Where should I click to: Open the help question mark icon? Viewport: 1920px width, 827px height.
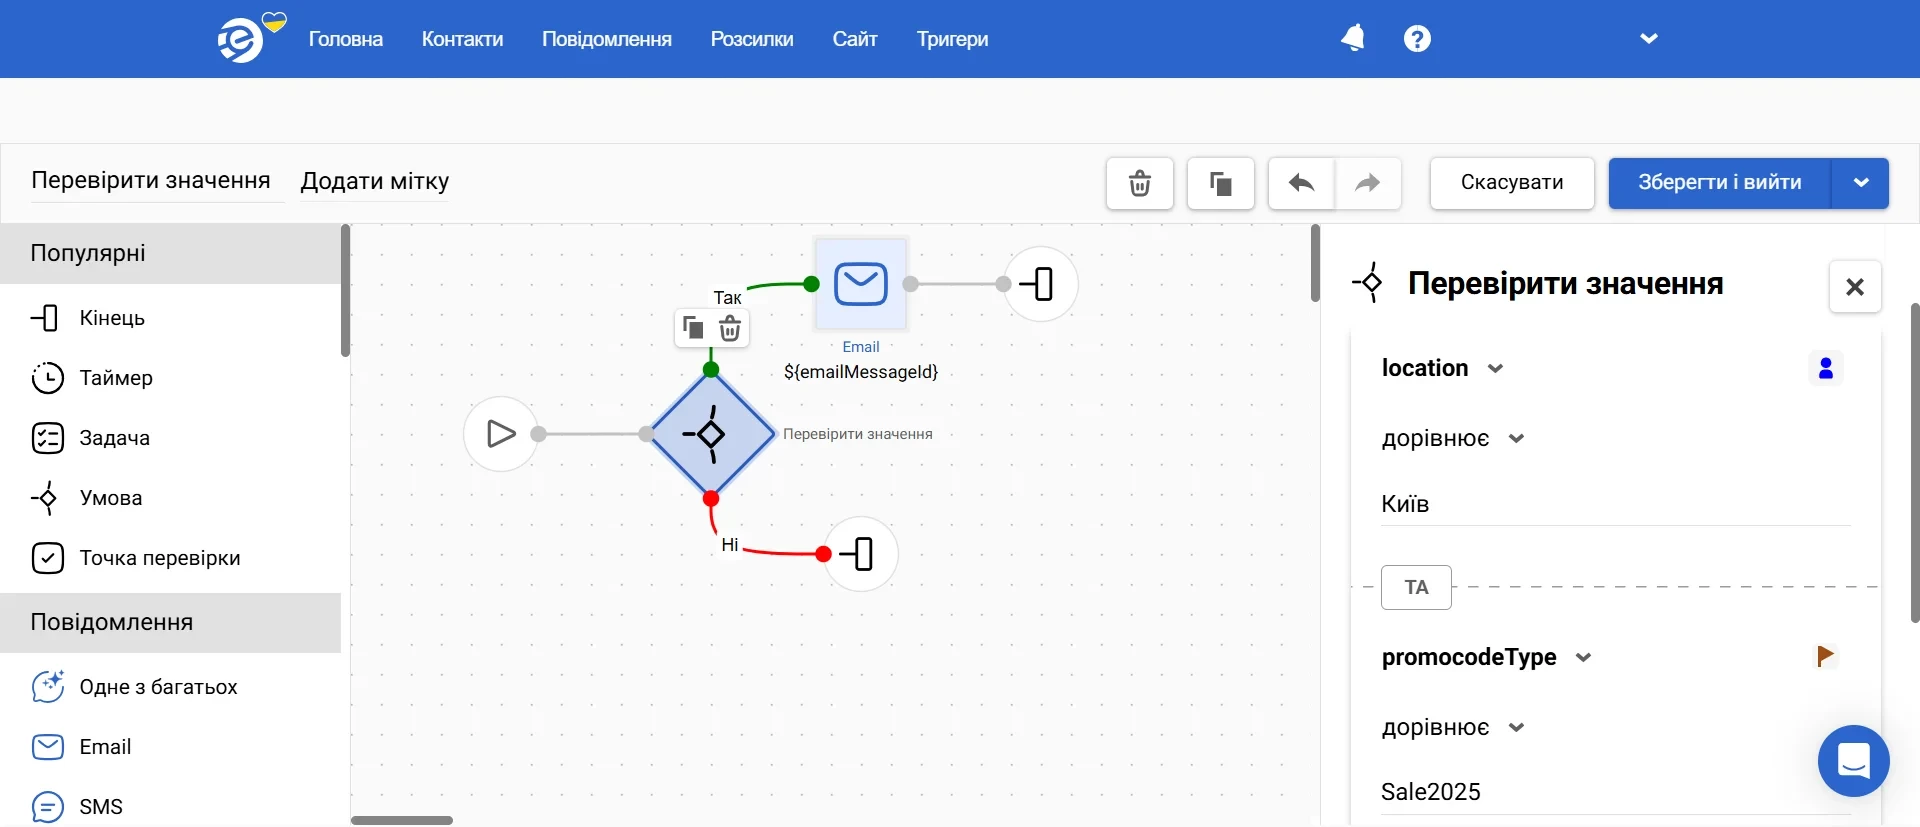click(x=1417, y=39)
